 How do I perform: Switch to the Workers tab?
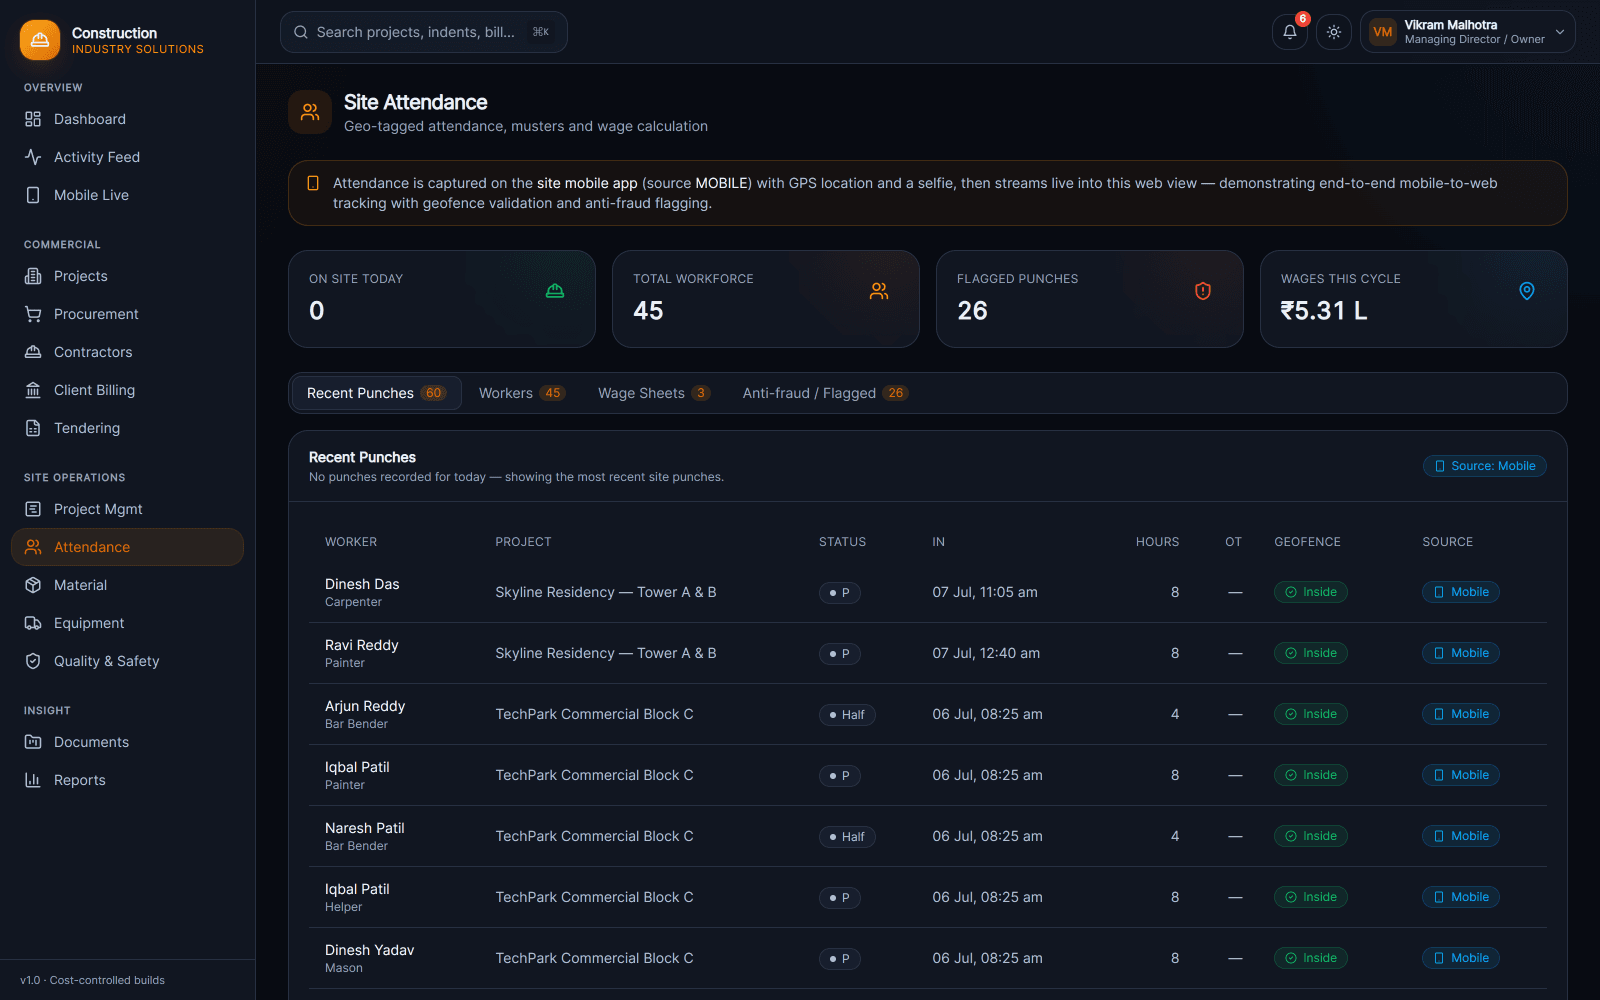click(x=521, y=393)
